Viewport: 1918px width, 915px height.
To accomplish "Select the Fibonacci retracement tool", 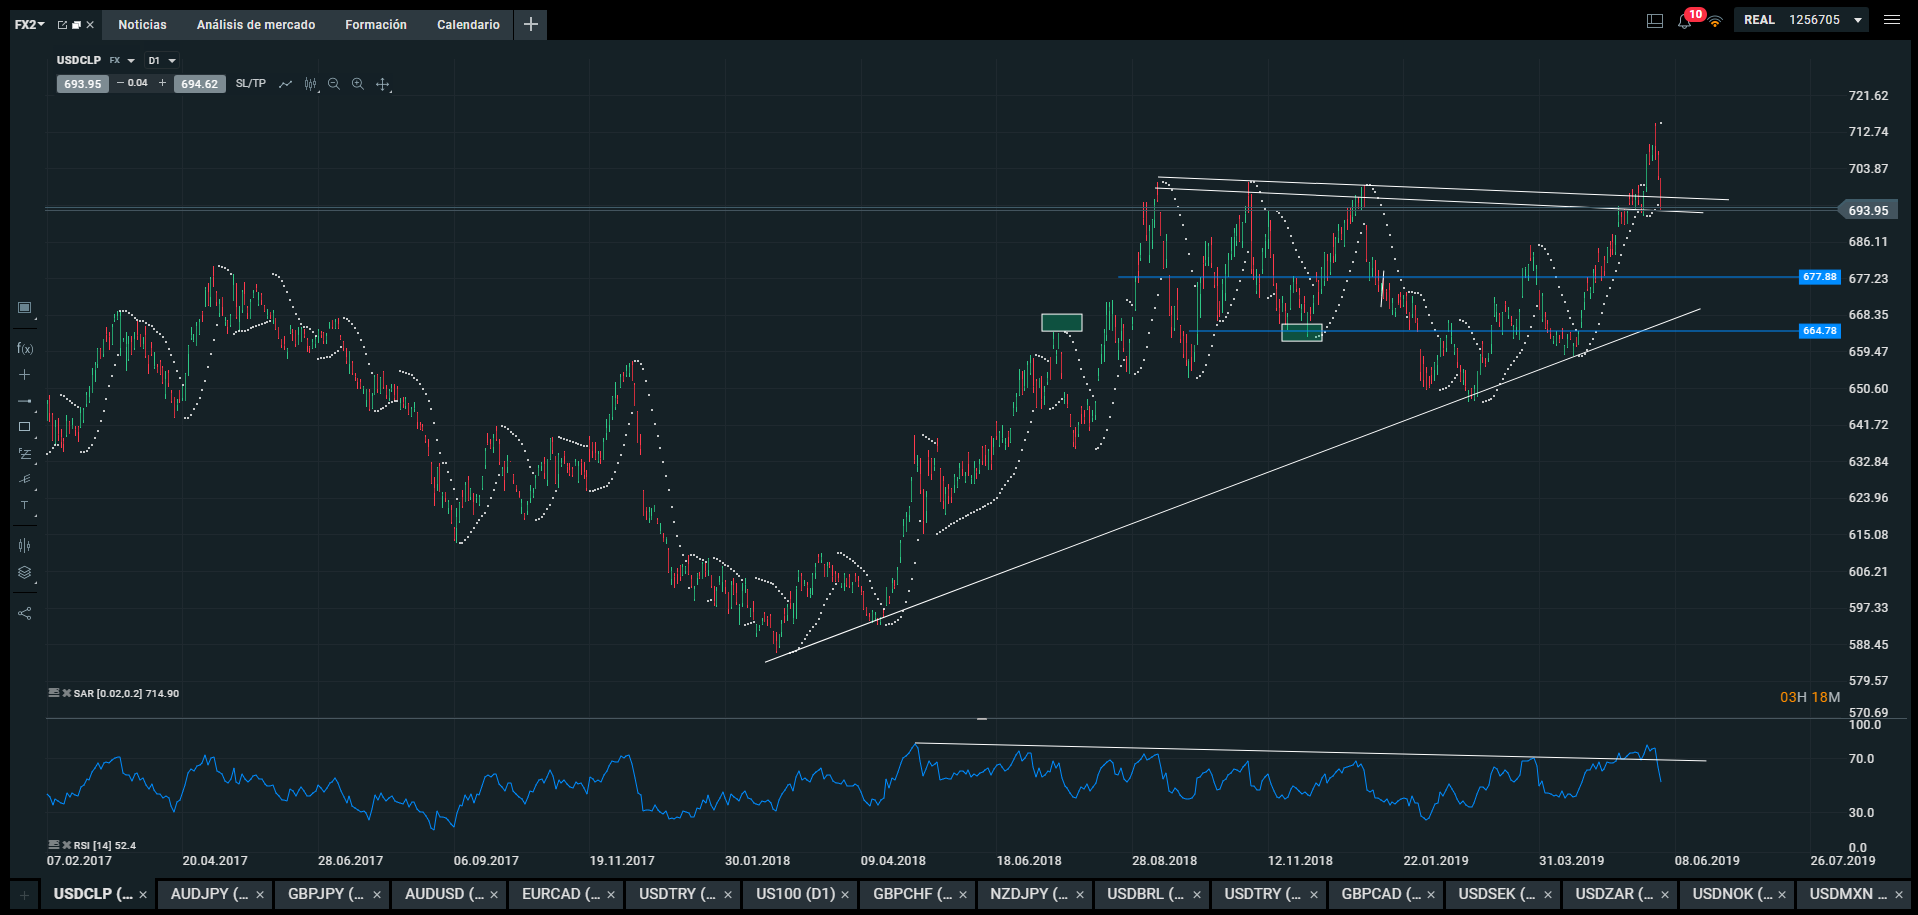I will click(25, 454).
